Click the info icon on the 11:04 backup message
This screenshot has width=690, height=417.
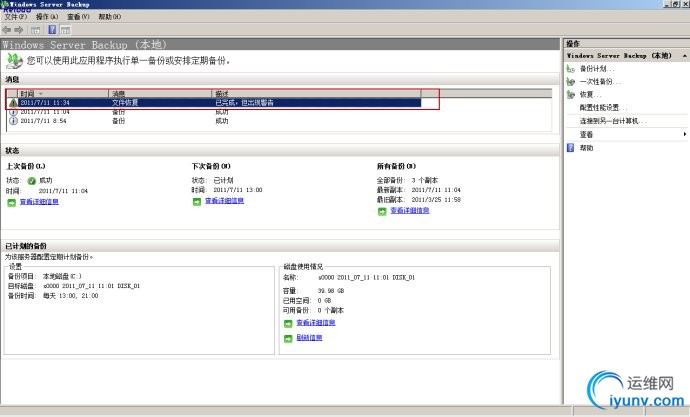13,112
